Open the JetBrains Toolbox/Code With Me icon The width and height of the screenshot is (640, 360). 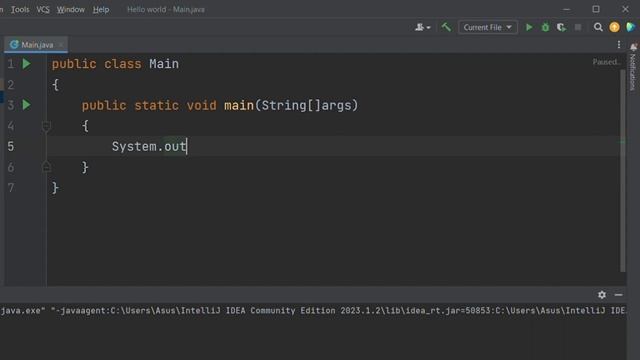(631, 27)
